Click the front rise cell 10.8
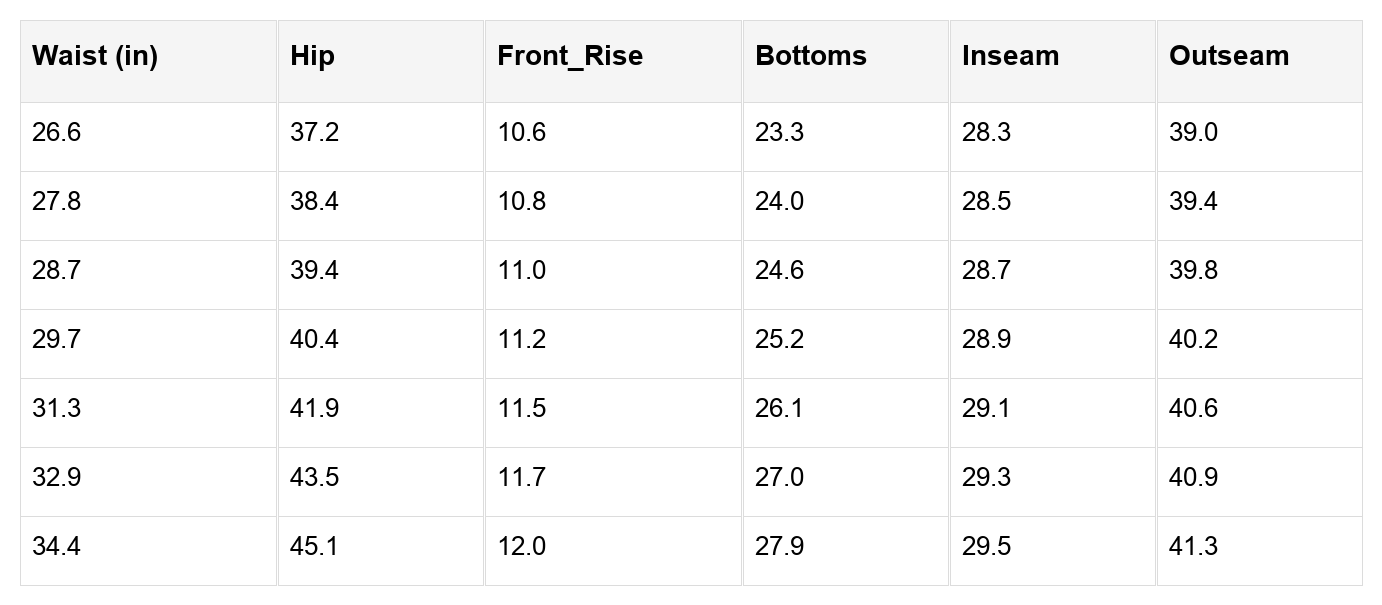Screen dimensions: 1382x605 pos(521,202)
